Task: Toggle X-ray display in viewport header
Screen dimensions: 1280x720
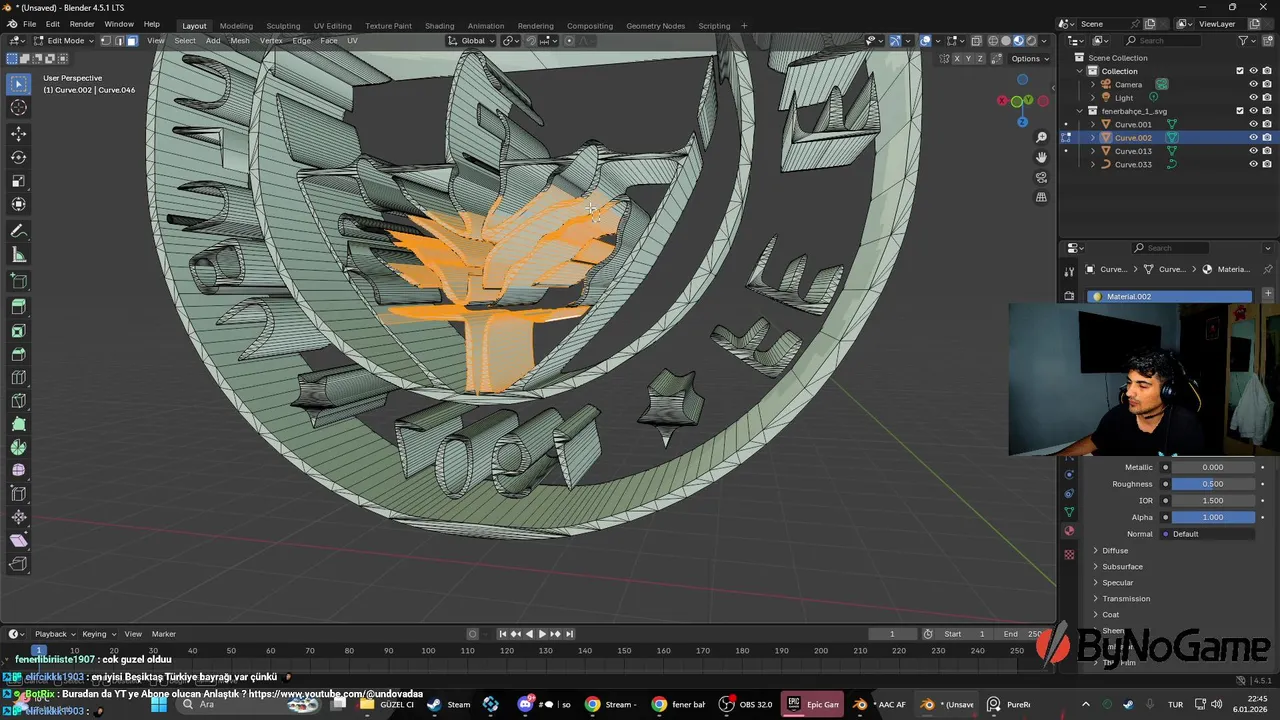Action: pos(976,41)
